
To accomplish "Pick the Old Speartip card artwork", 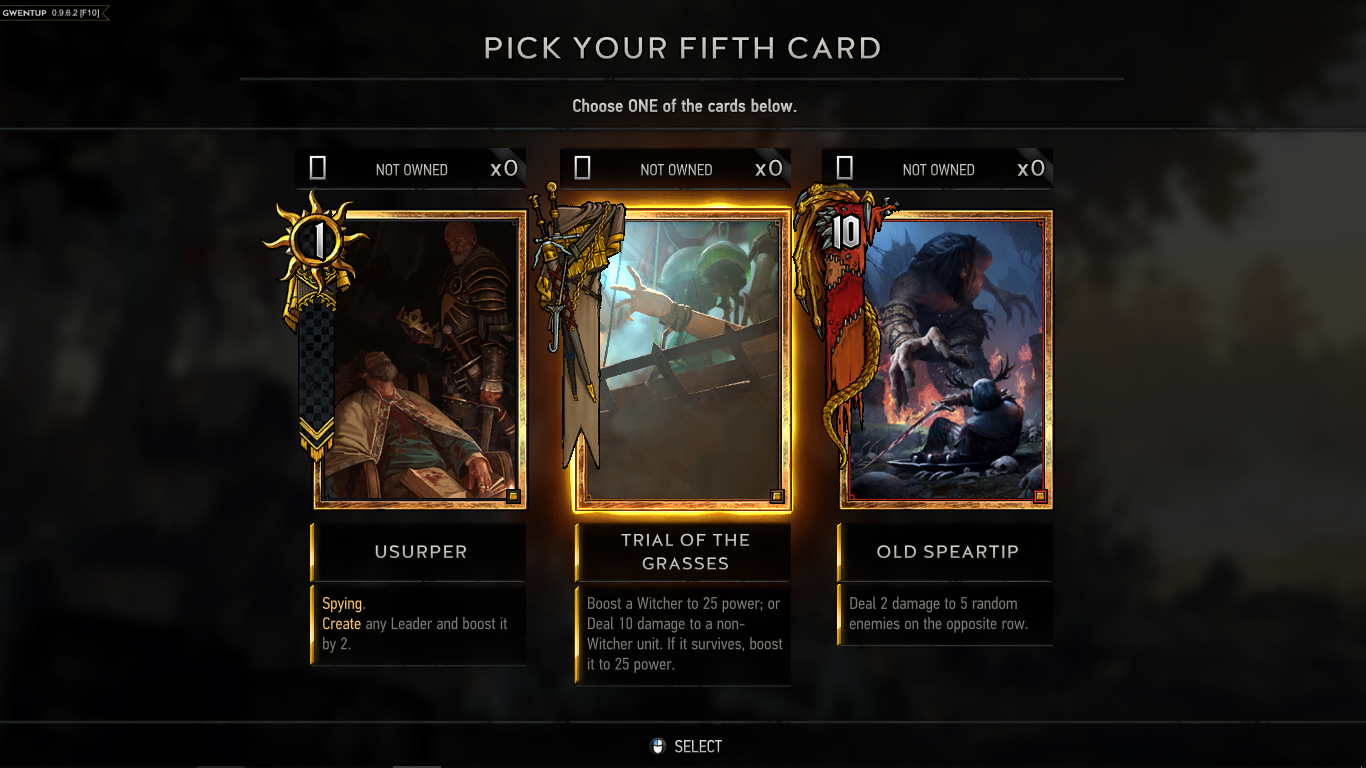I will click(x=946, y=360).
